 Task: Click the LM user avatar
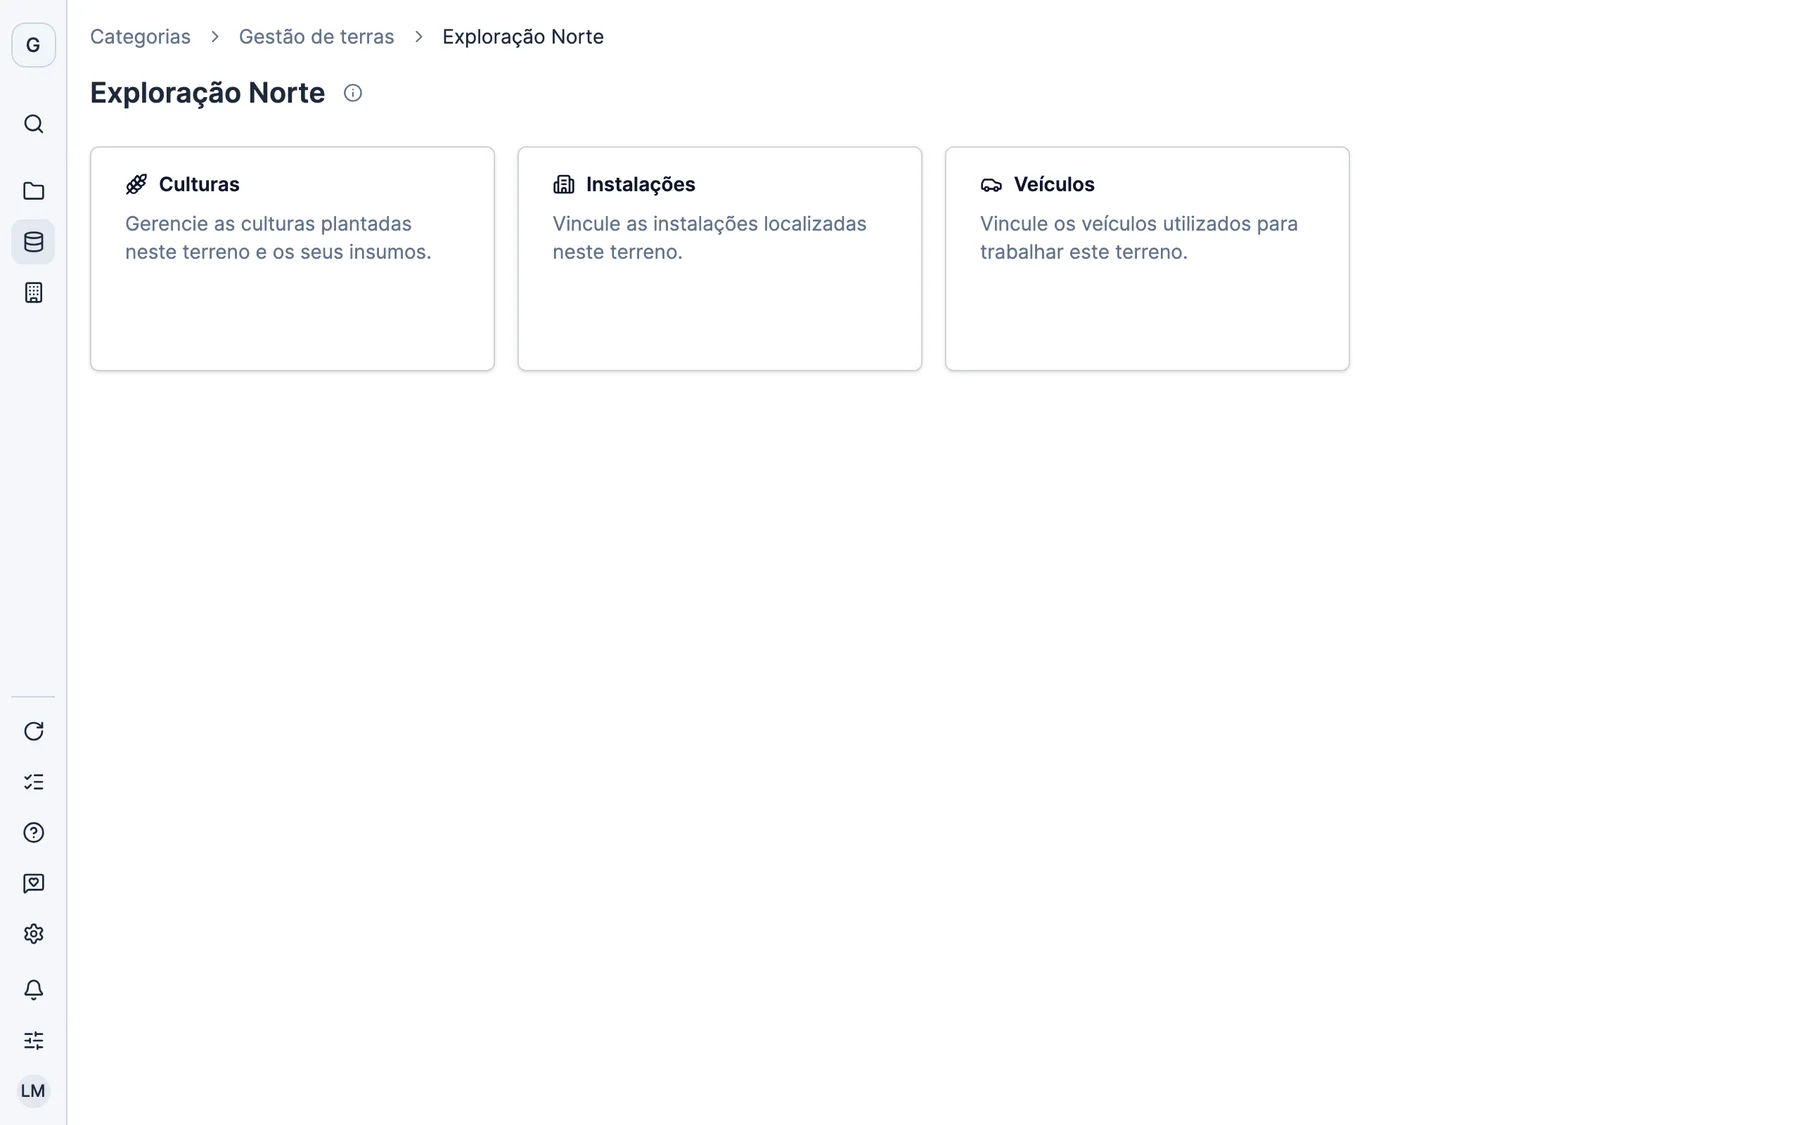[33, 1091]
